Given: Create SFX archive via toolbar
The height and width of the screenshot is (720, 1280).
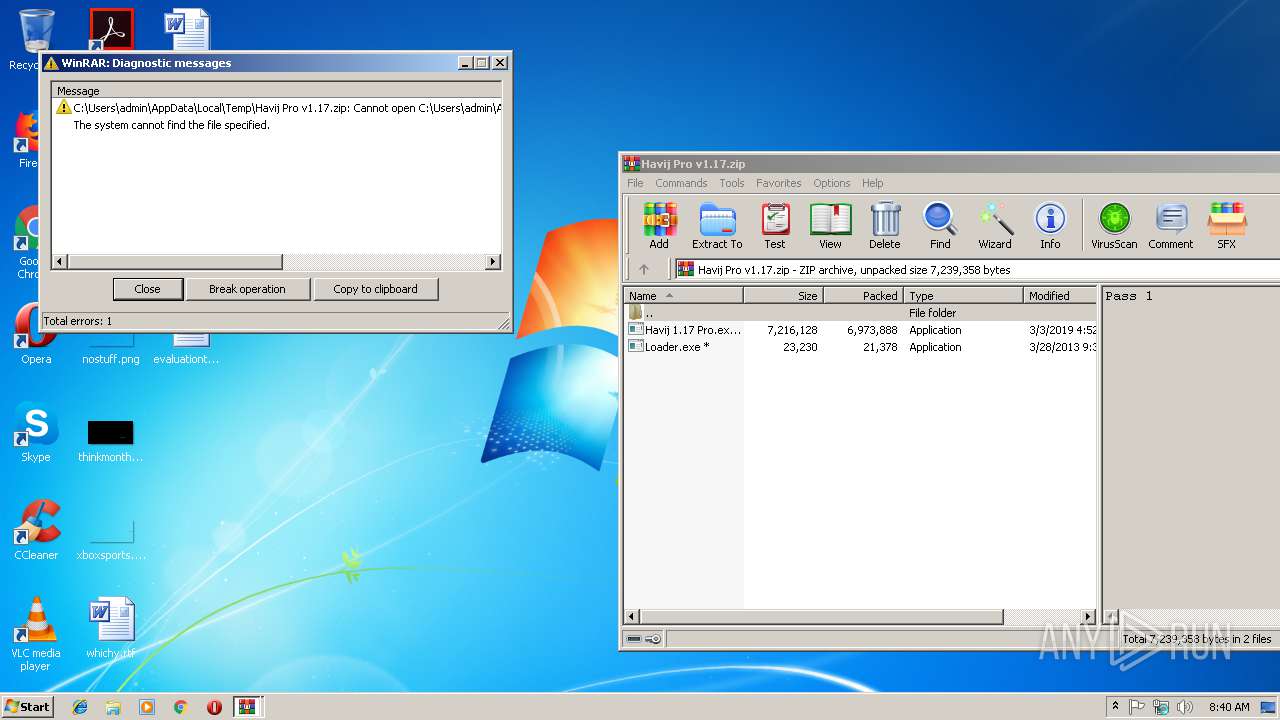Looking at the screenshot, I should tap(1226, 225).
